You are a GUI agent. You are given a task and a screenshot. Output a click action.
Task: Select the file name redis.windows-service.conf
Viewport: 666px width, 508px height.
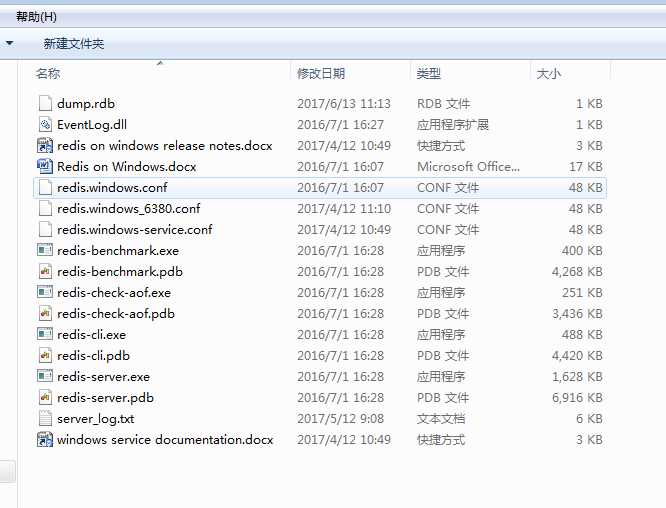point(135,230)
